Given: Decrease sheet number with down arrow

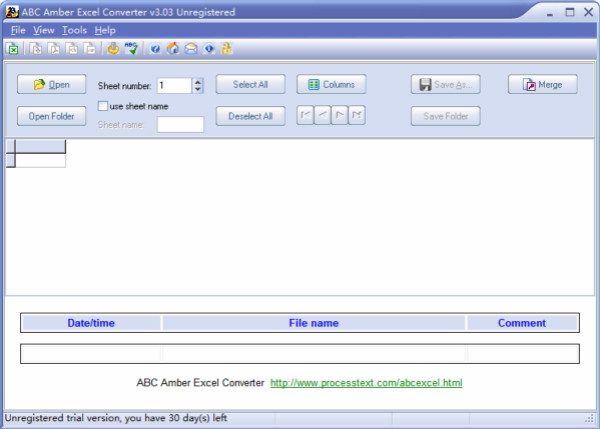Looking at the screenshot, I should (198, 90).
